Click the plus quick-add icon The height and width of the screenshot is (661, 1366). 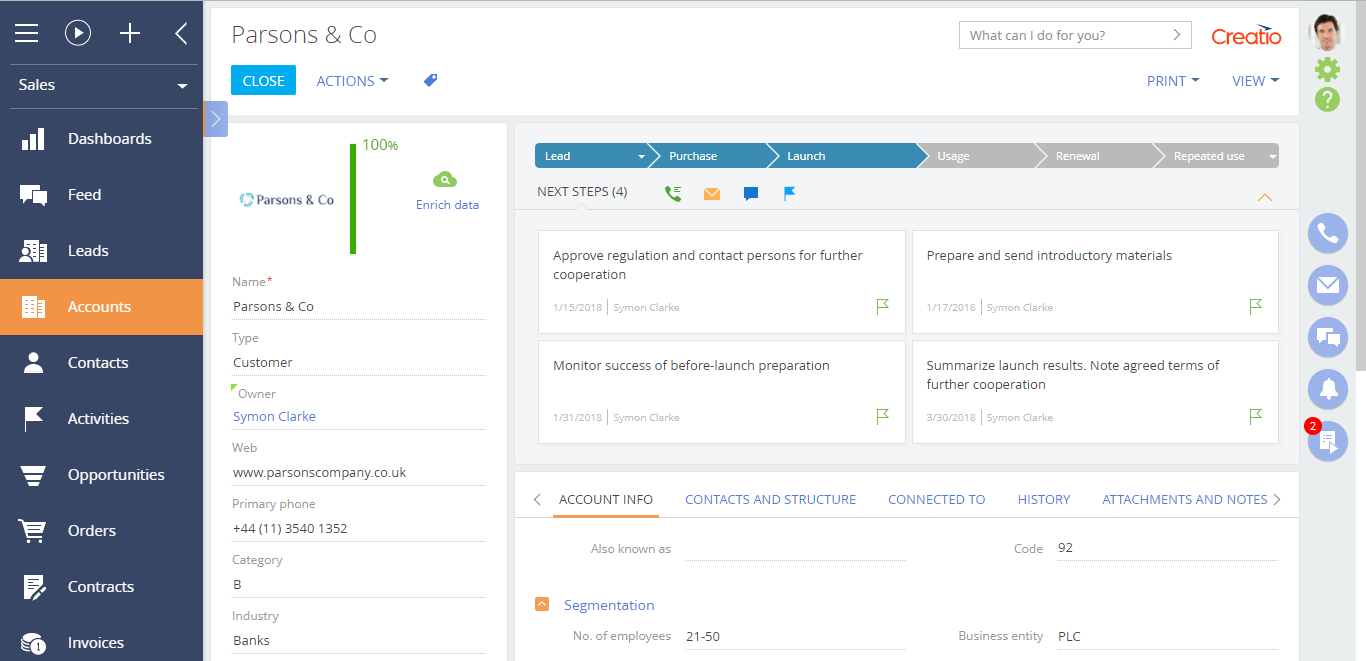click(x=130, y=33)
